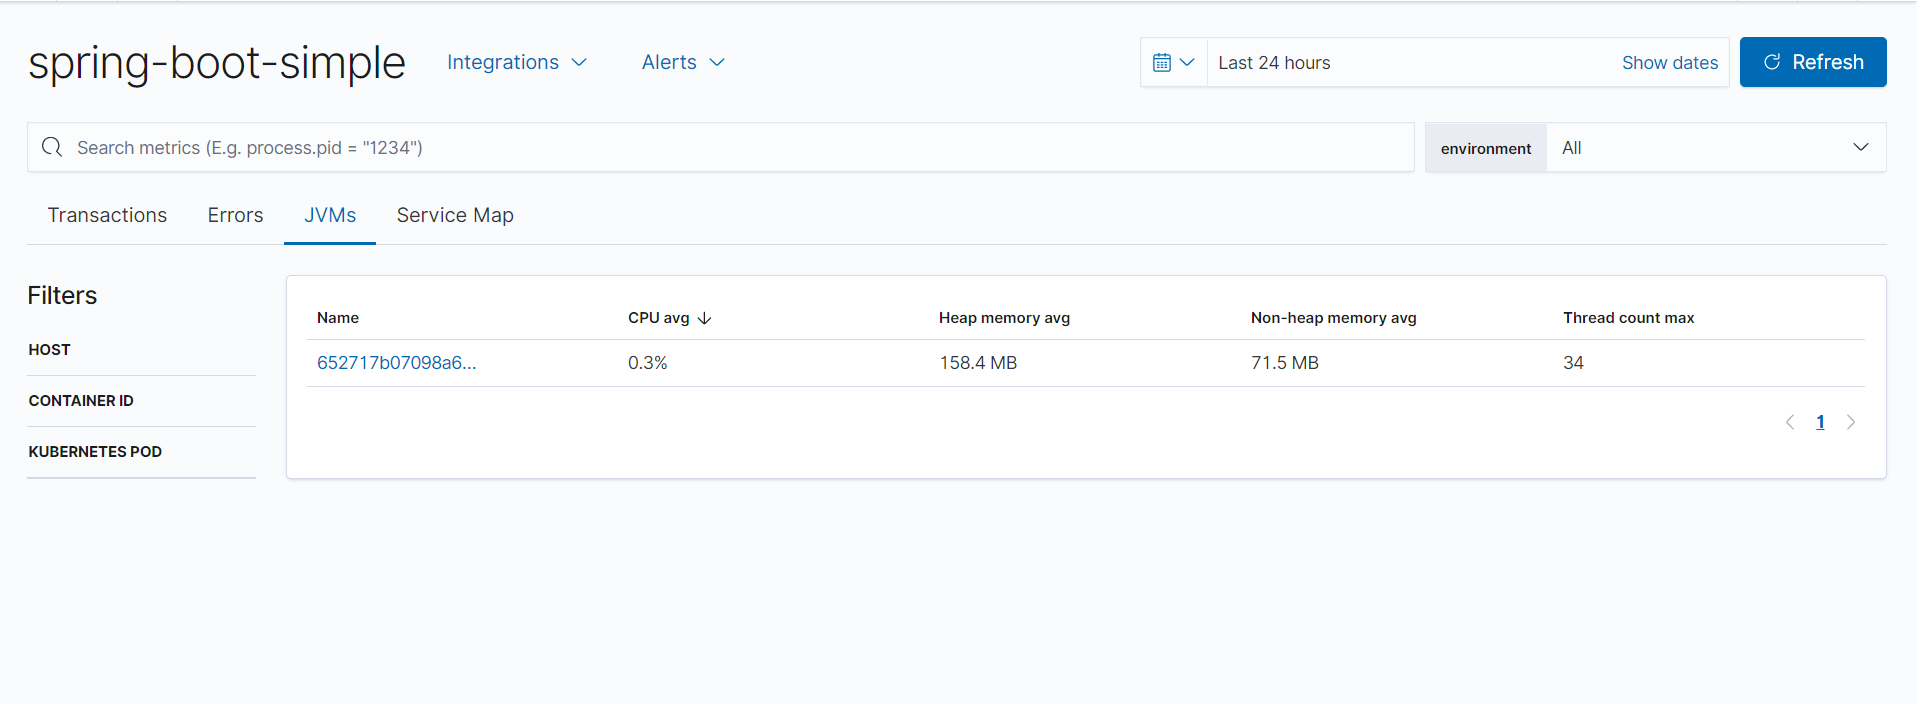The image size is (1917, 704).
Task: Click the spring-boot-simple title
Action: [x=217, y=63]
